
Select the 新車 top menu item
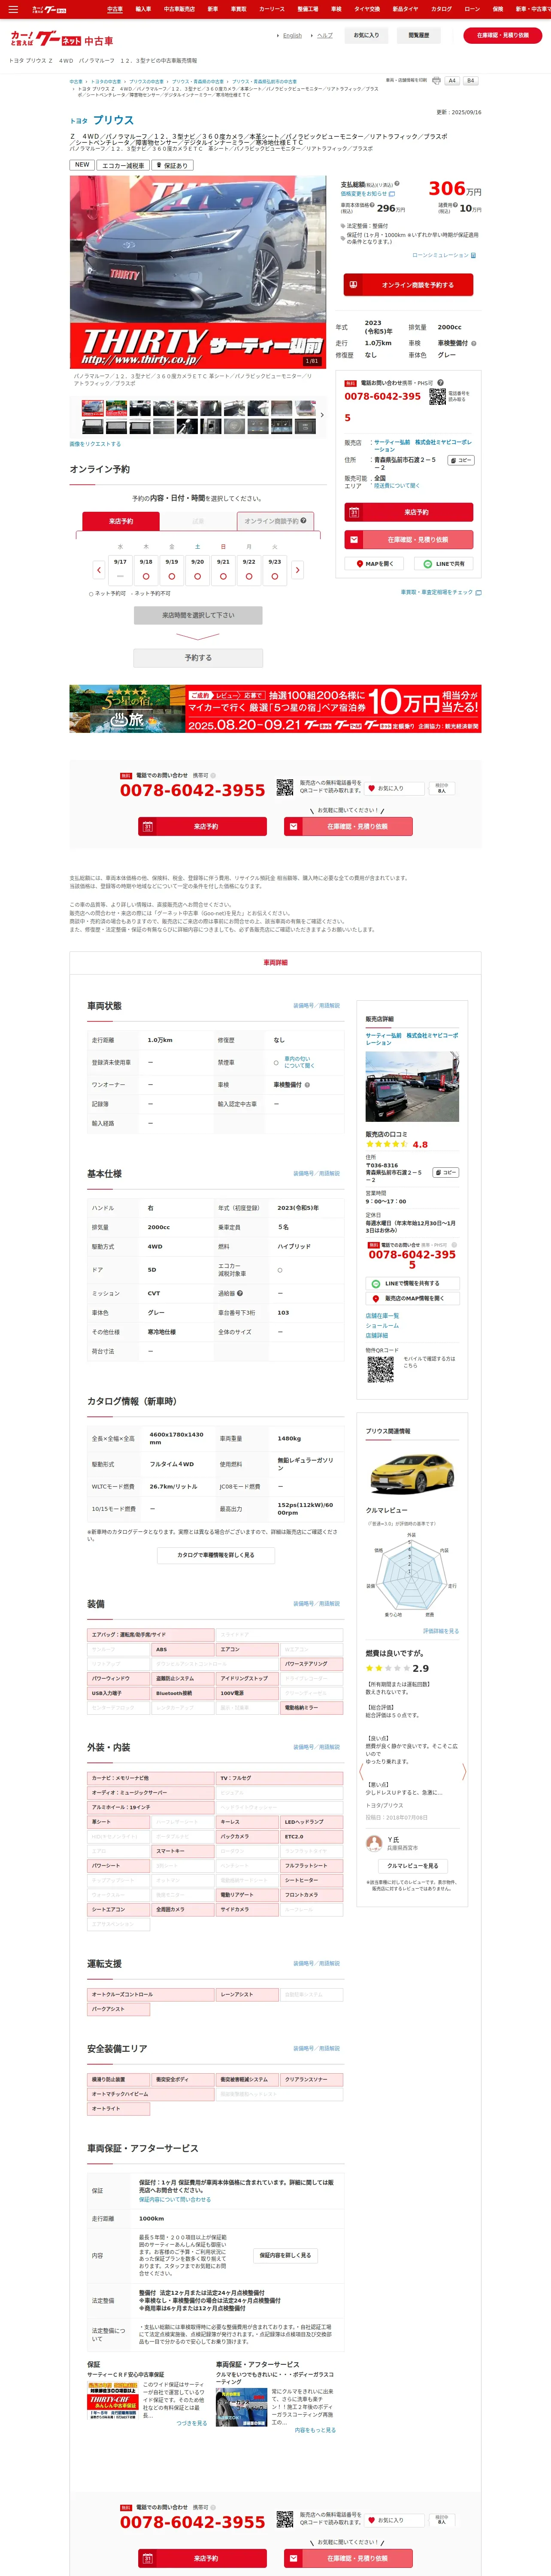(x=213, y=9)
